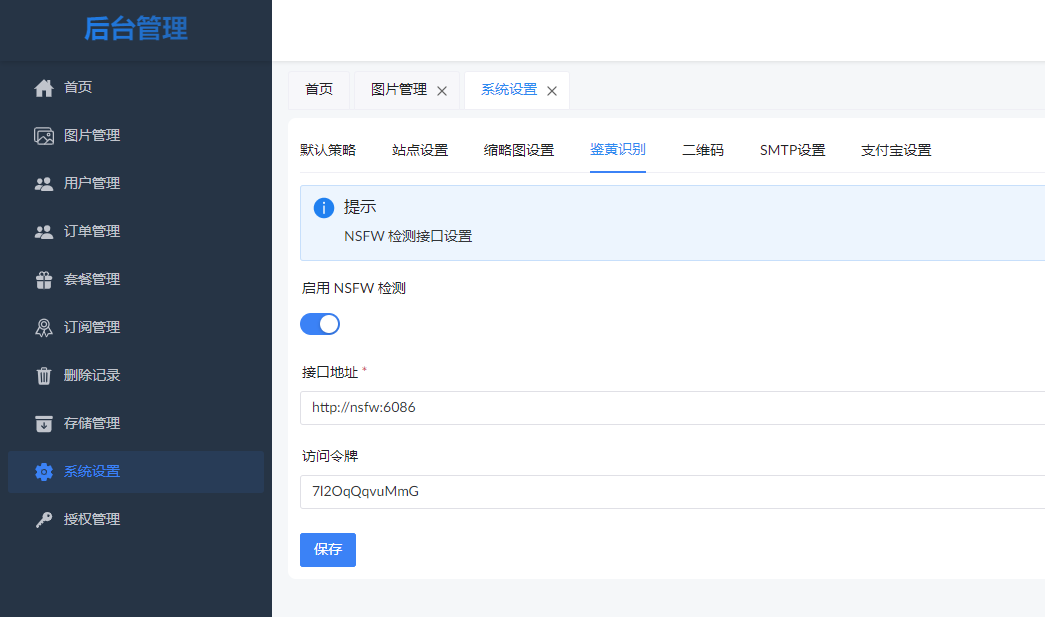Go to the 二维码 settings tab
Image resolution: width=1045 pixels, height=617 pixels.
click(x=703, y=151)
